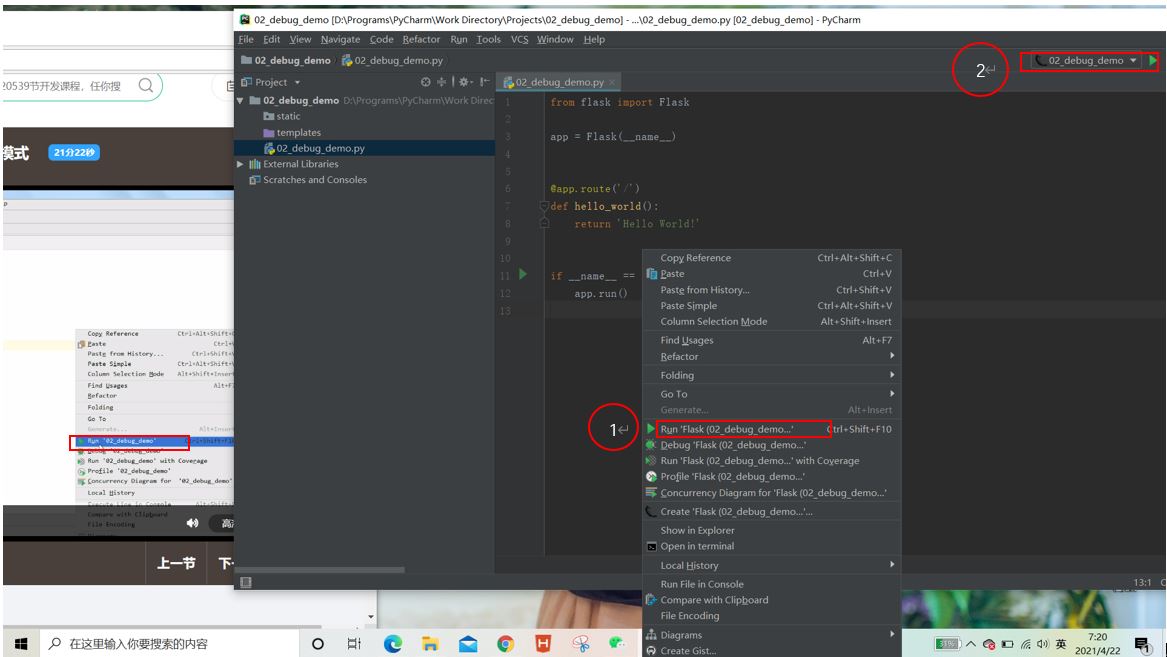Click the speaker volume icon in video player
Screen dimensions: 1167x657
click(x=192, y=523)
